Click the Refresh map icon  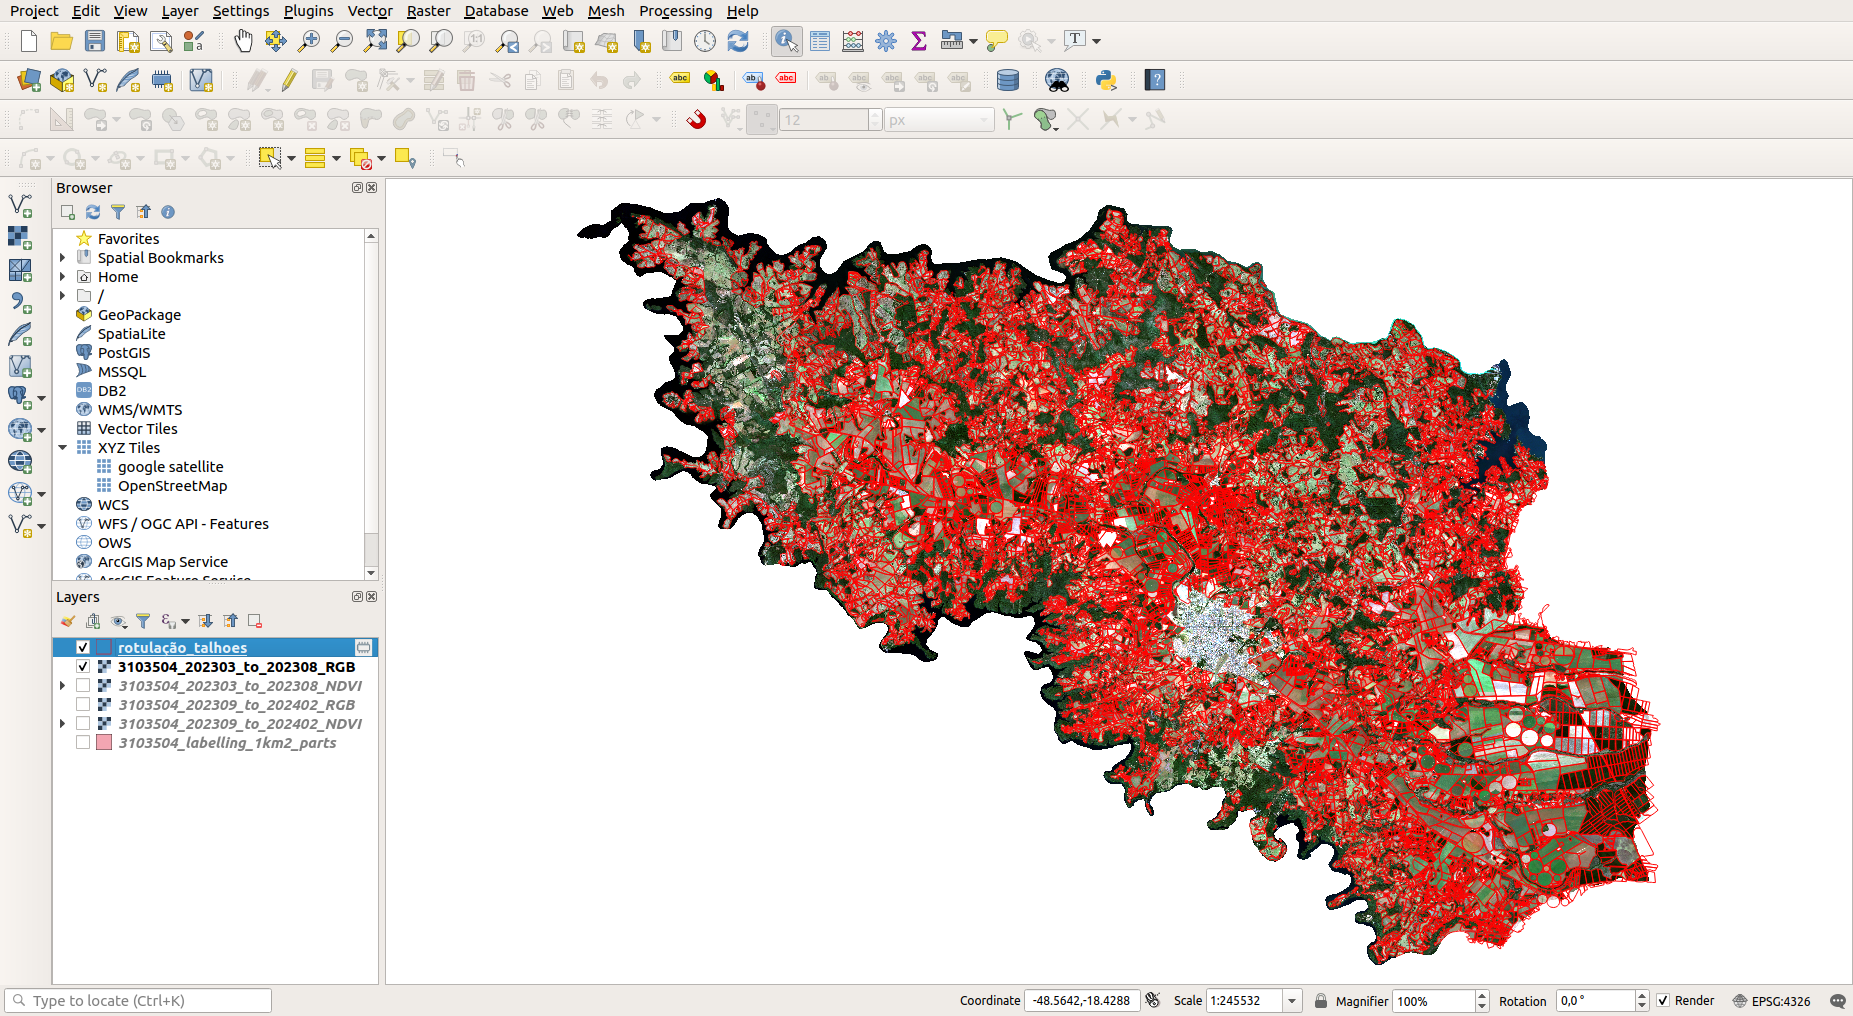point(738,41)
